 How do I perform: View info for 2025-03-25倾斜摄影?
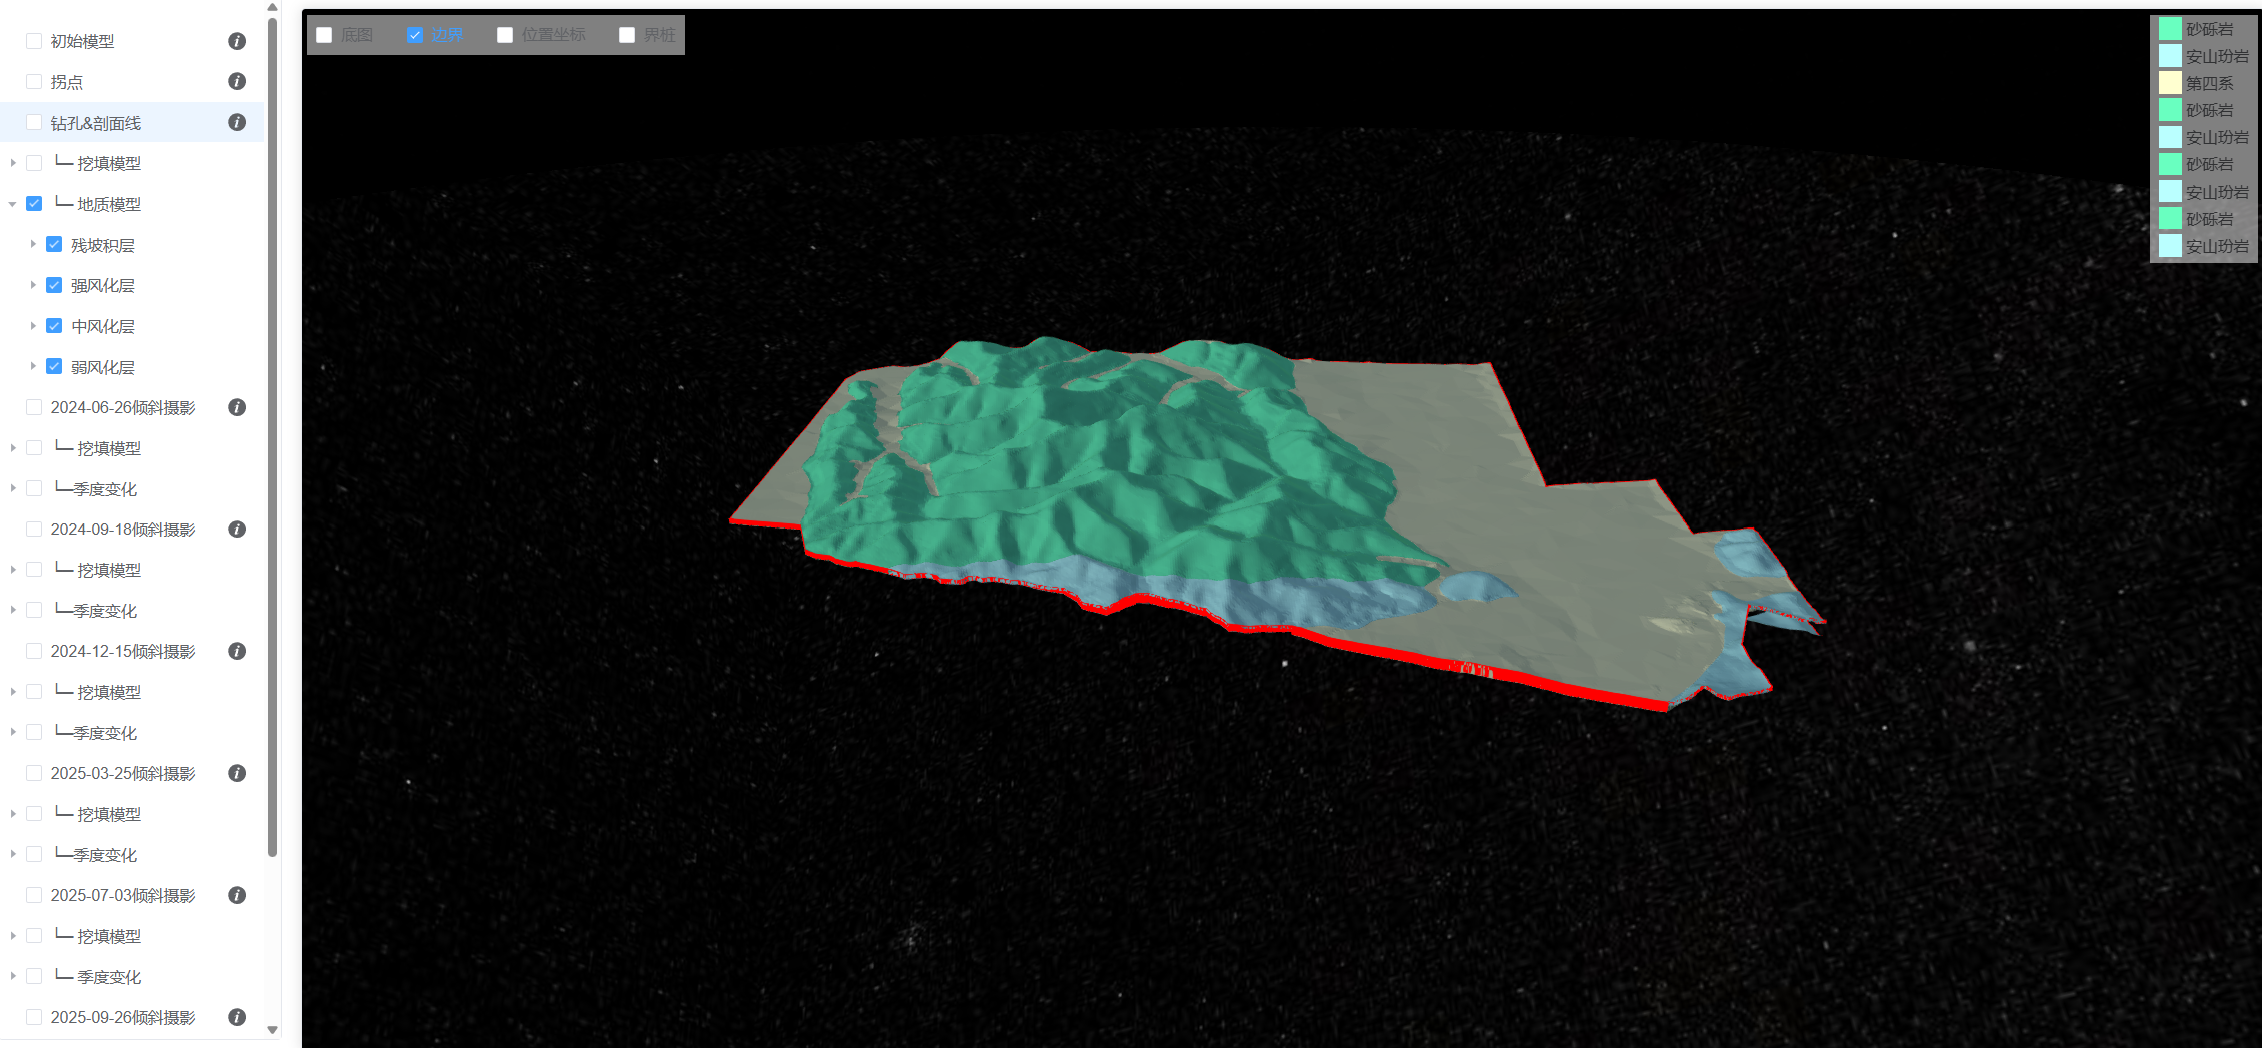pyautogui.click(x=237, y=773)
